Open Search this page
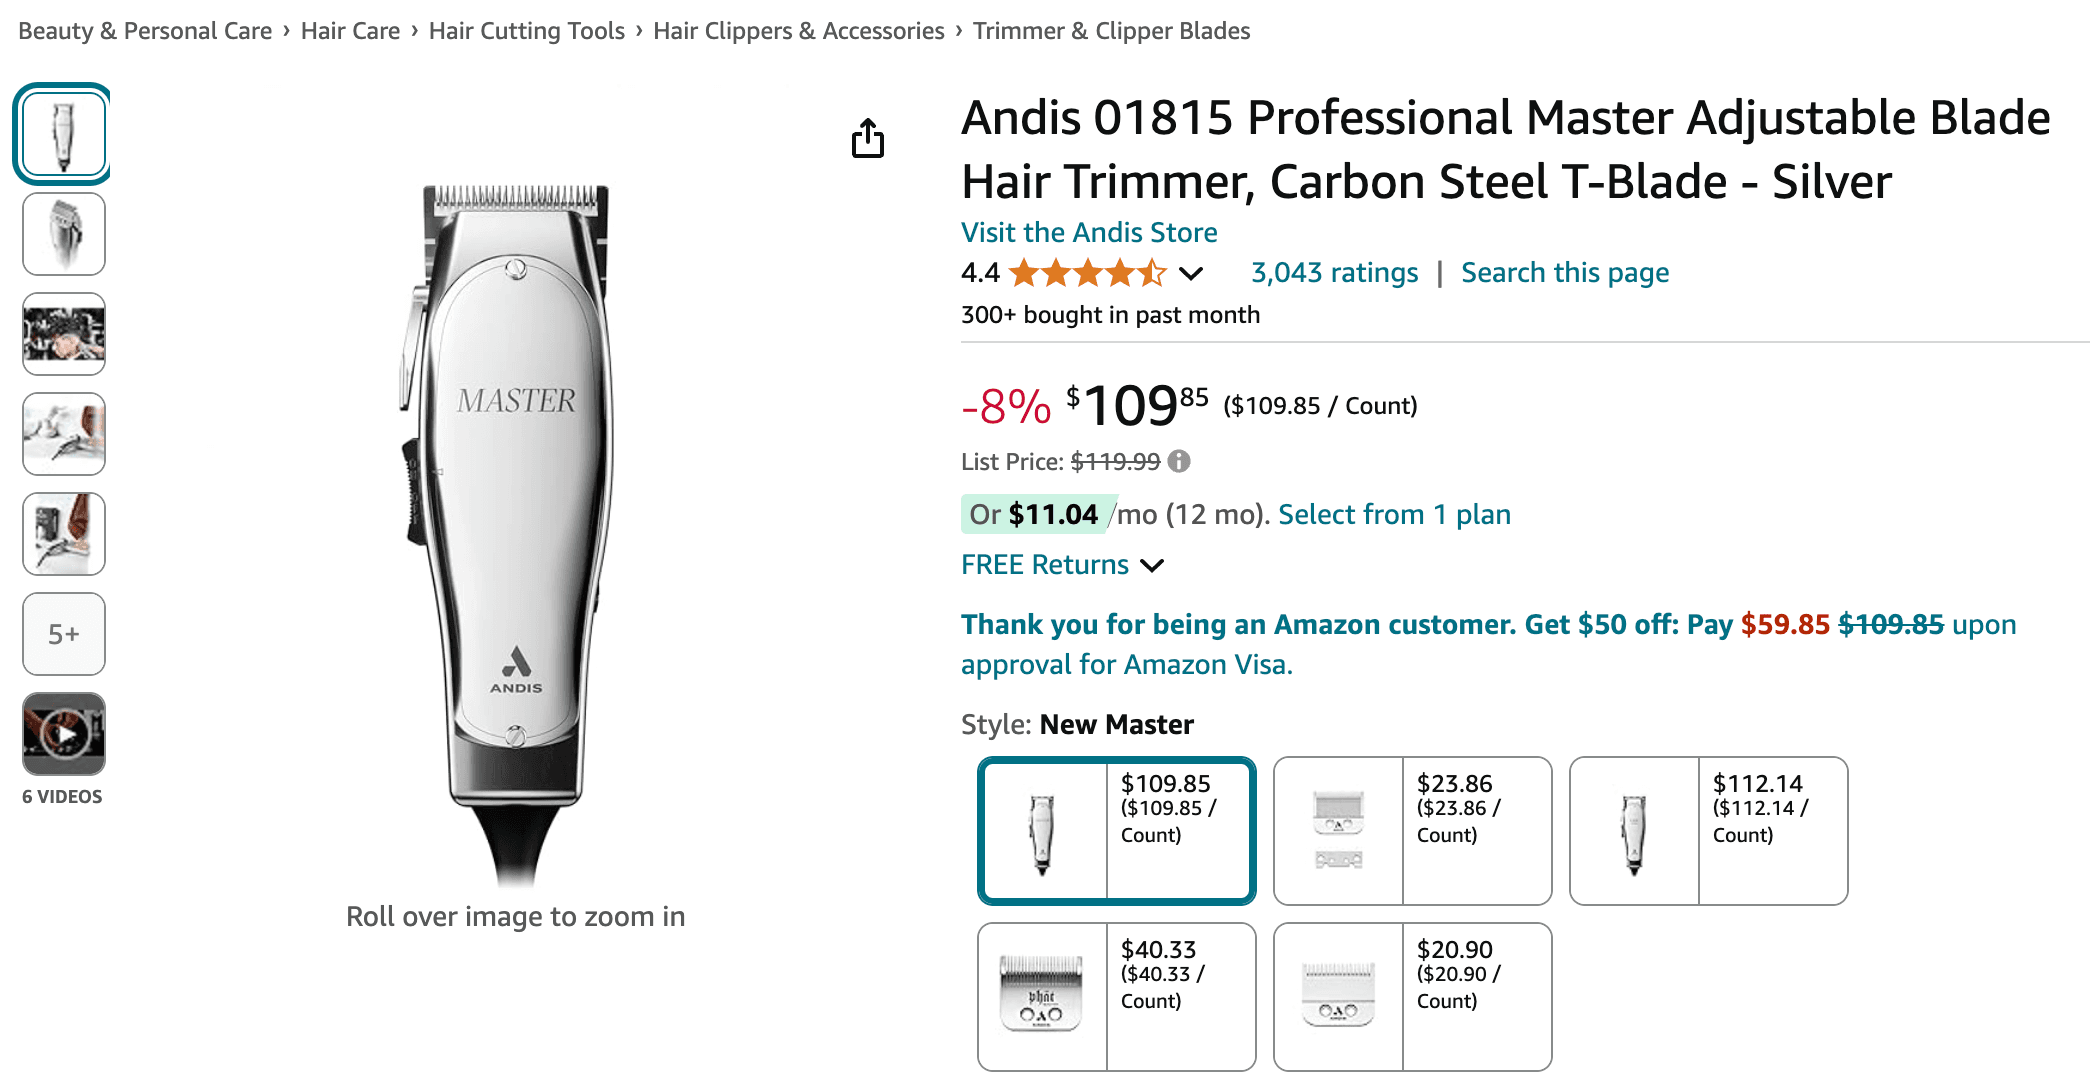This screenshot has height=1092, width=2092. click(1564, 271)
